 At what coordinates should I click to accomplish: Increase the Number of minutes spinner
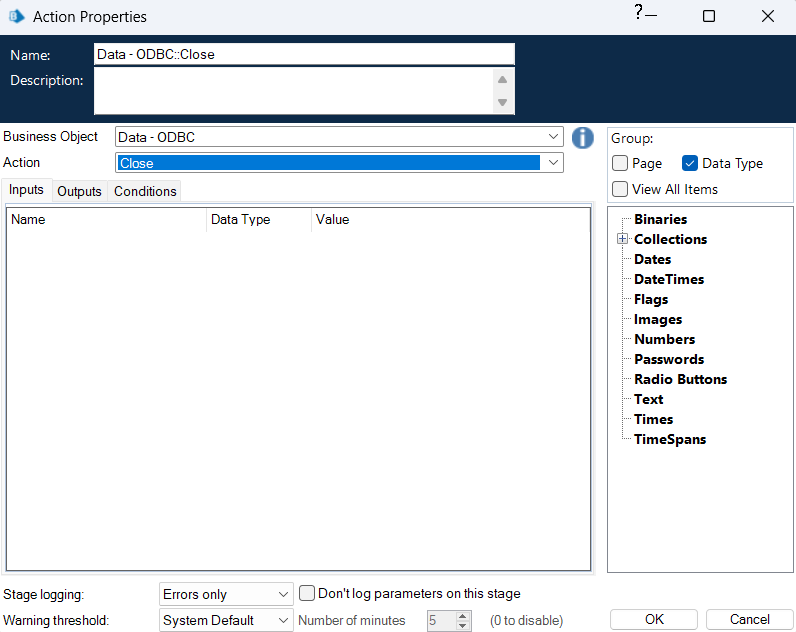463,616
